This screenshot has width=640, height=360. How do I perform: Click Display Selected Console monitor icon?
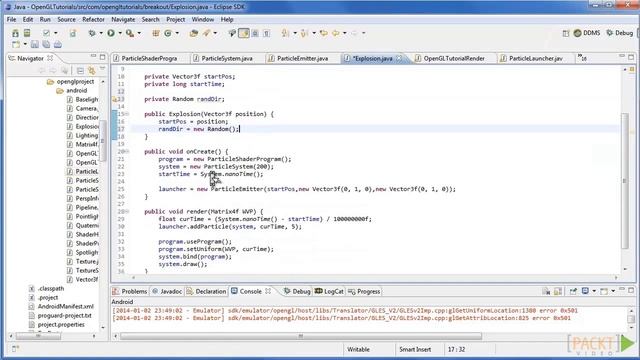pos(585,291)
